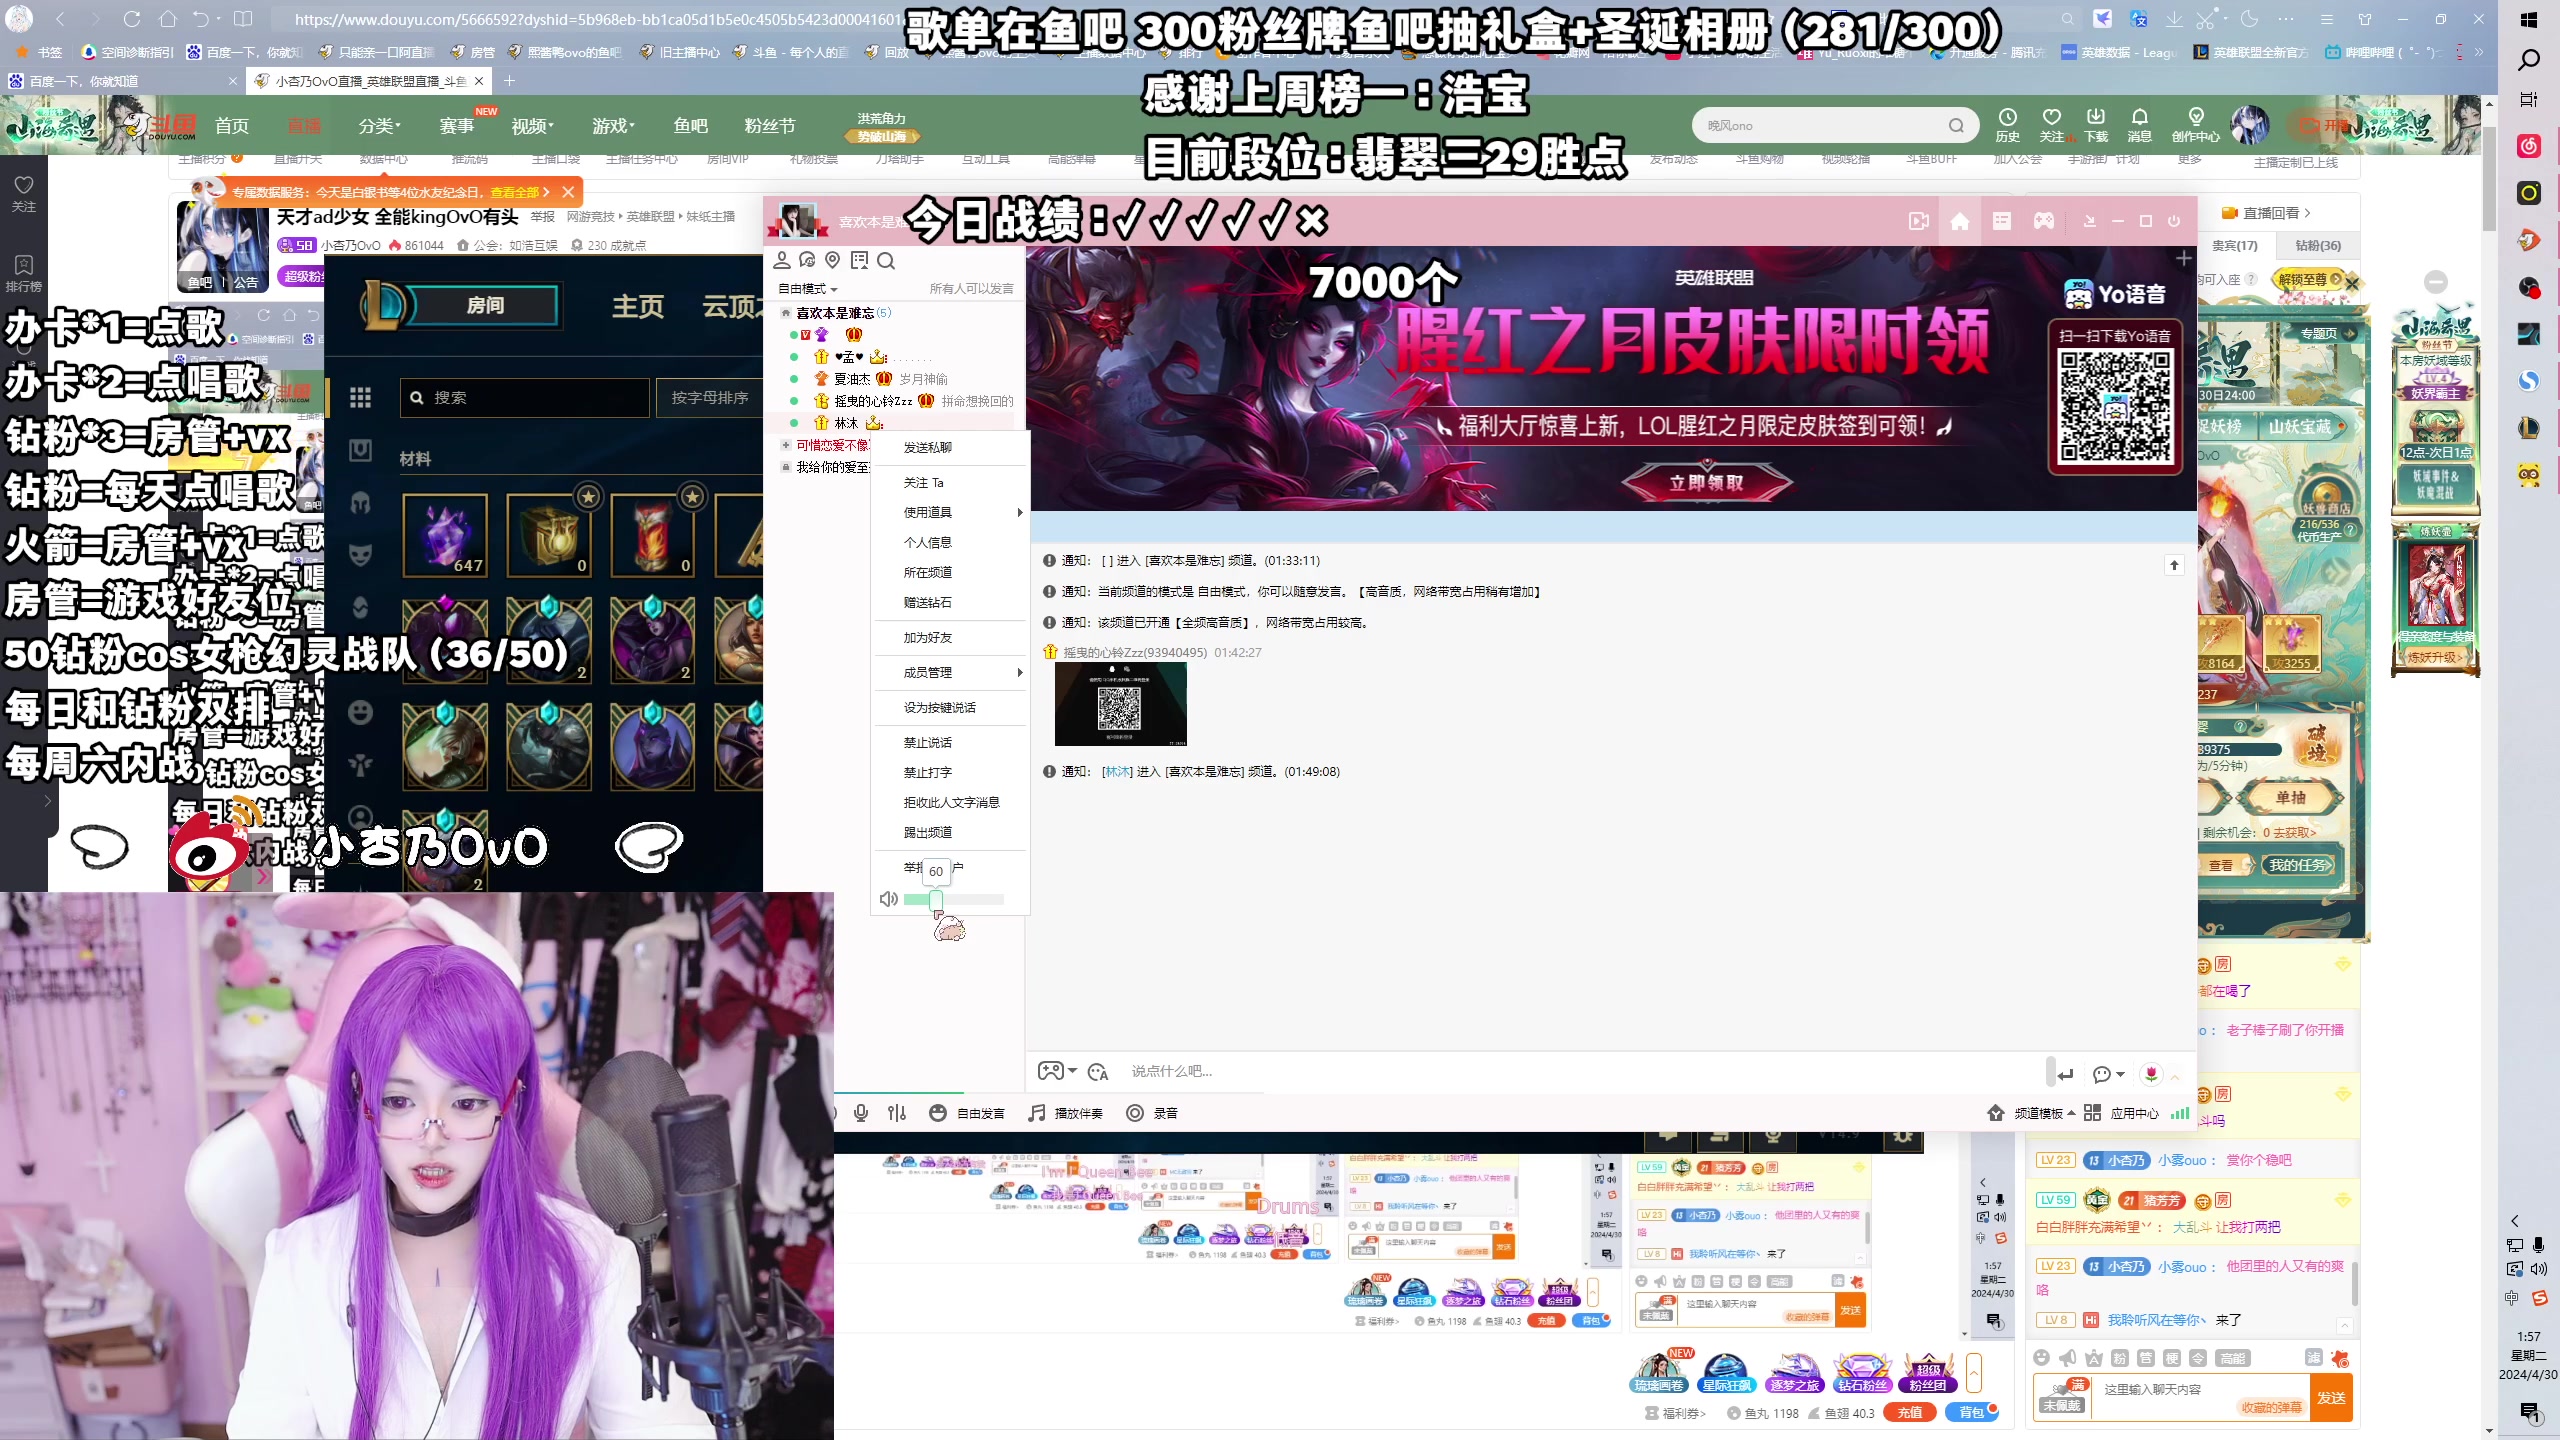Open the list panel icon in voice window header
The width and height of the screenshot is (2560, 1440).
coord(2001,222)
